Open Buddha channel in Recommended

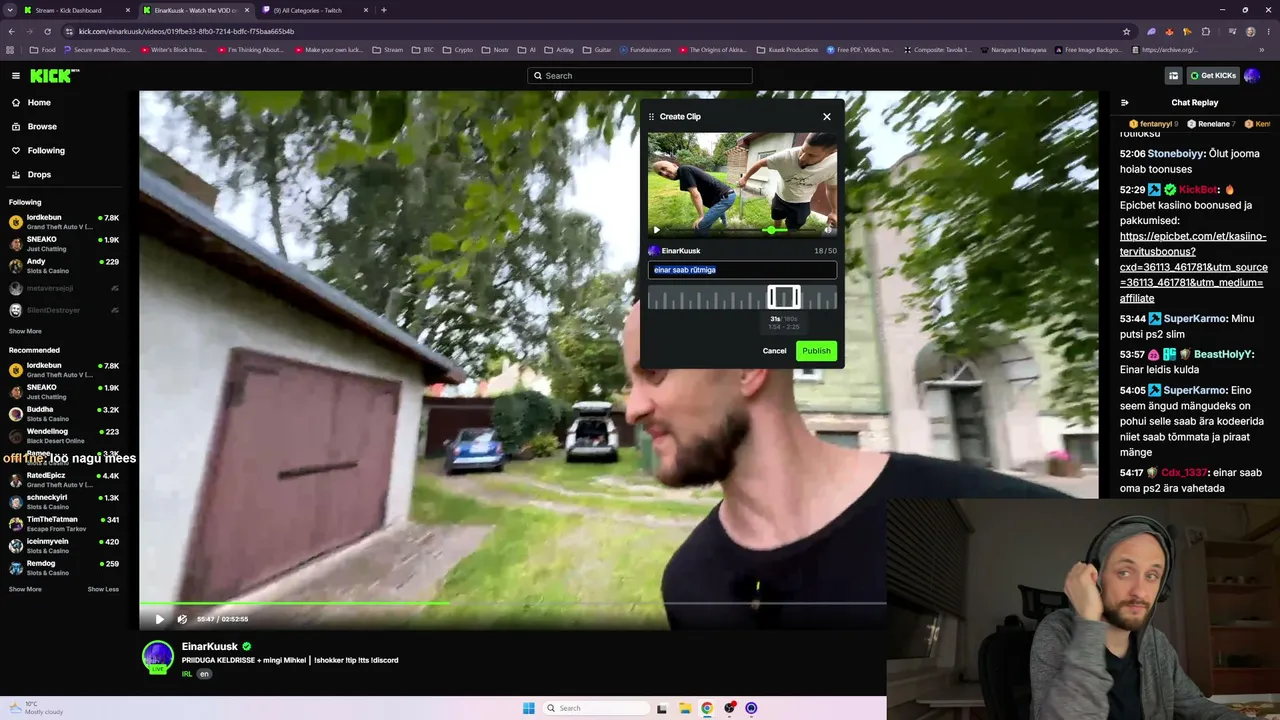tap(64, 413)
